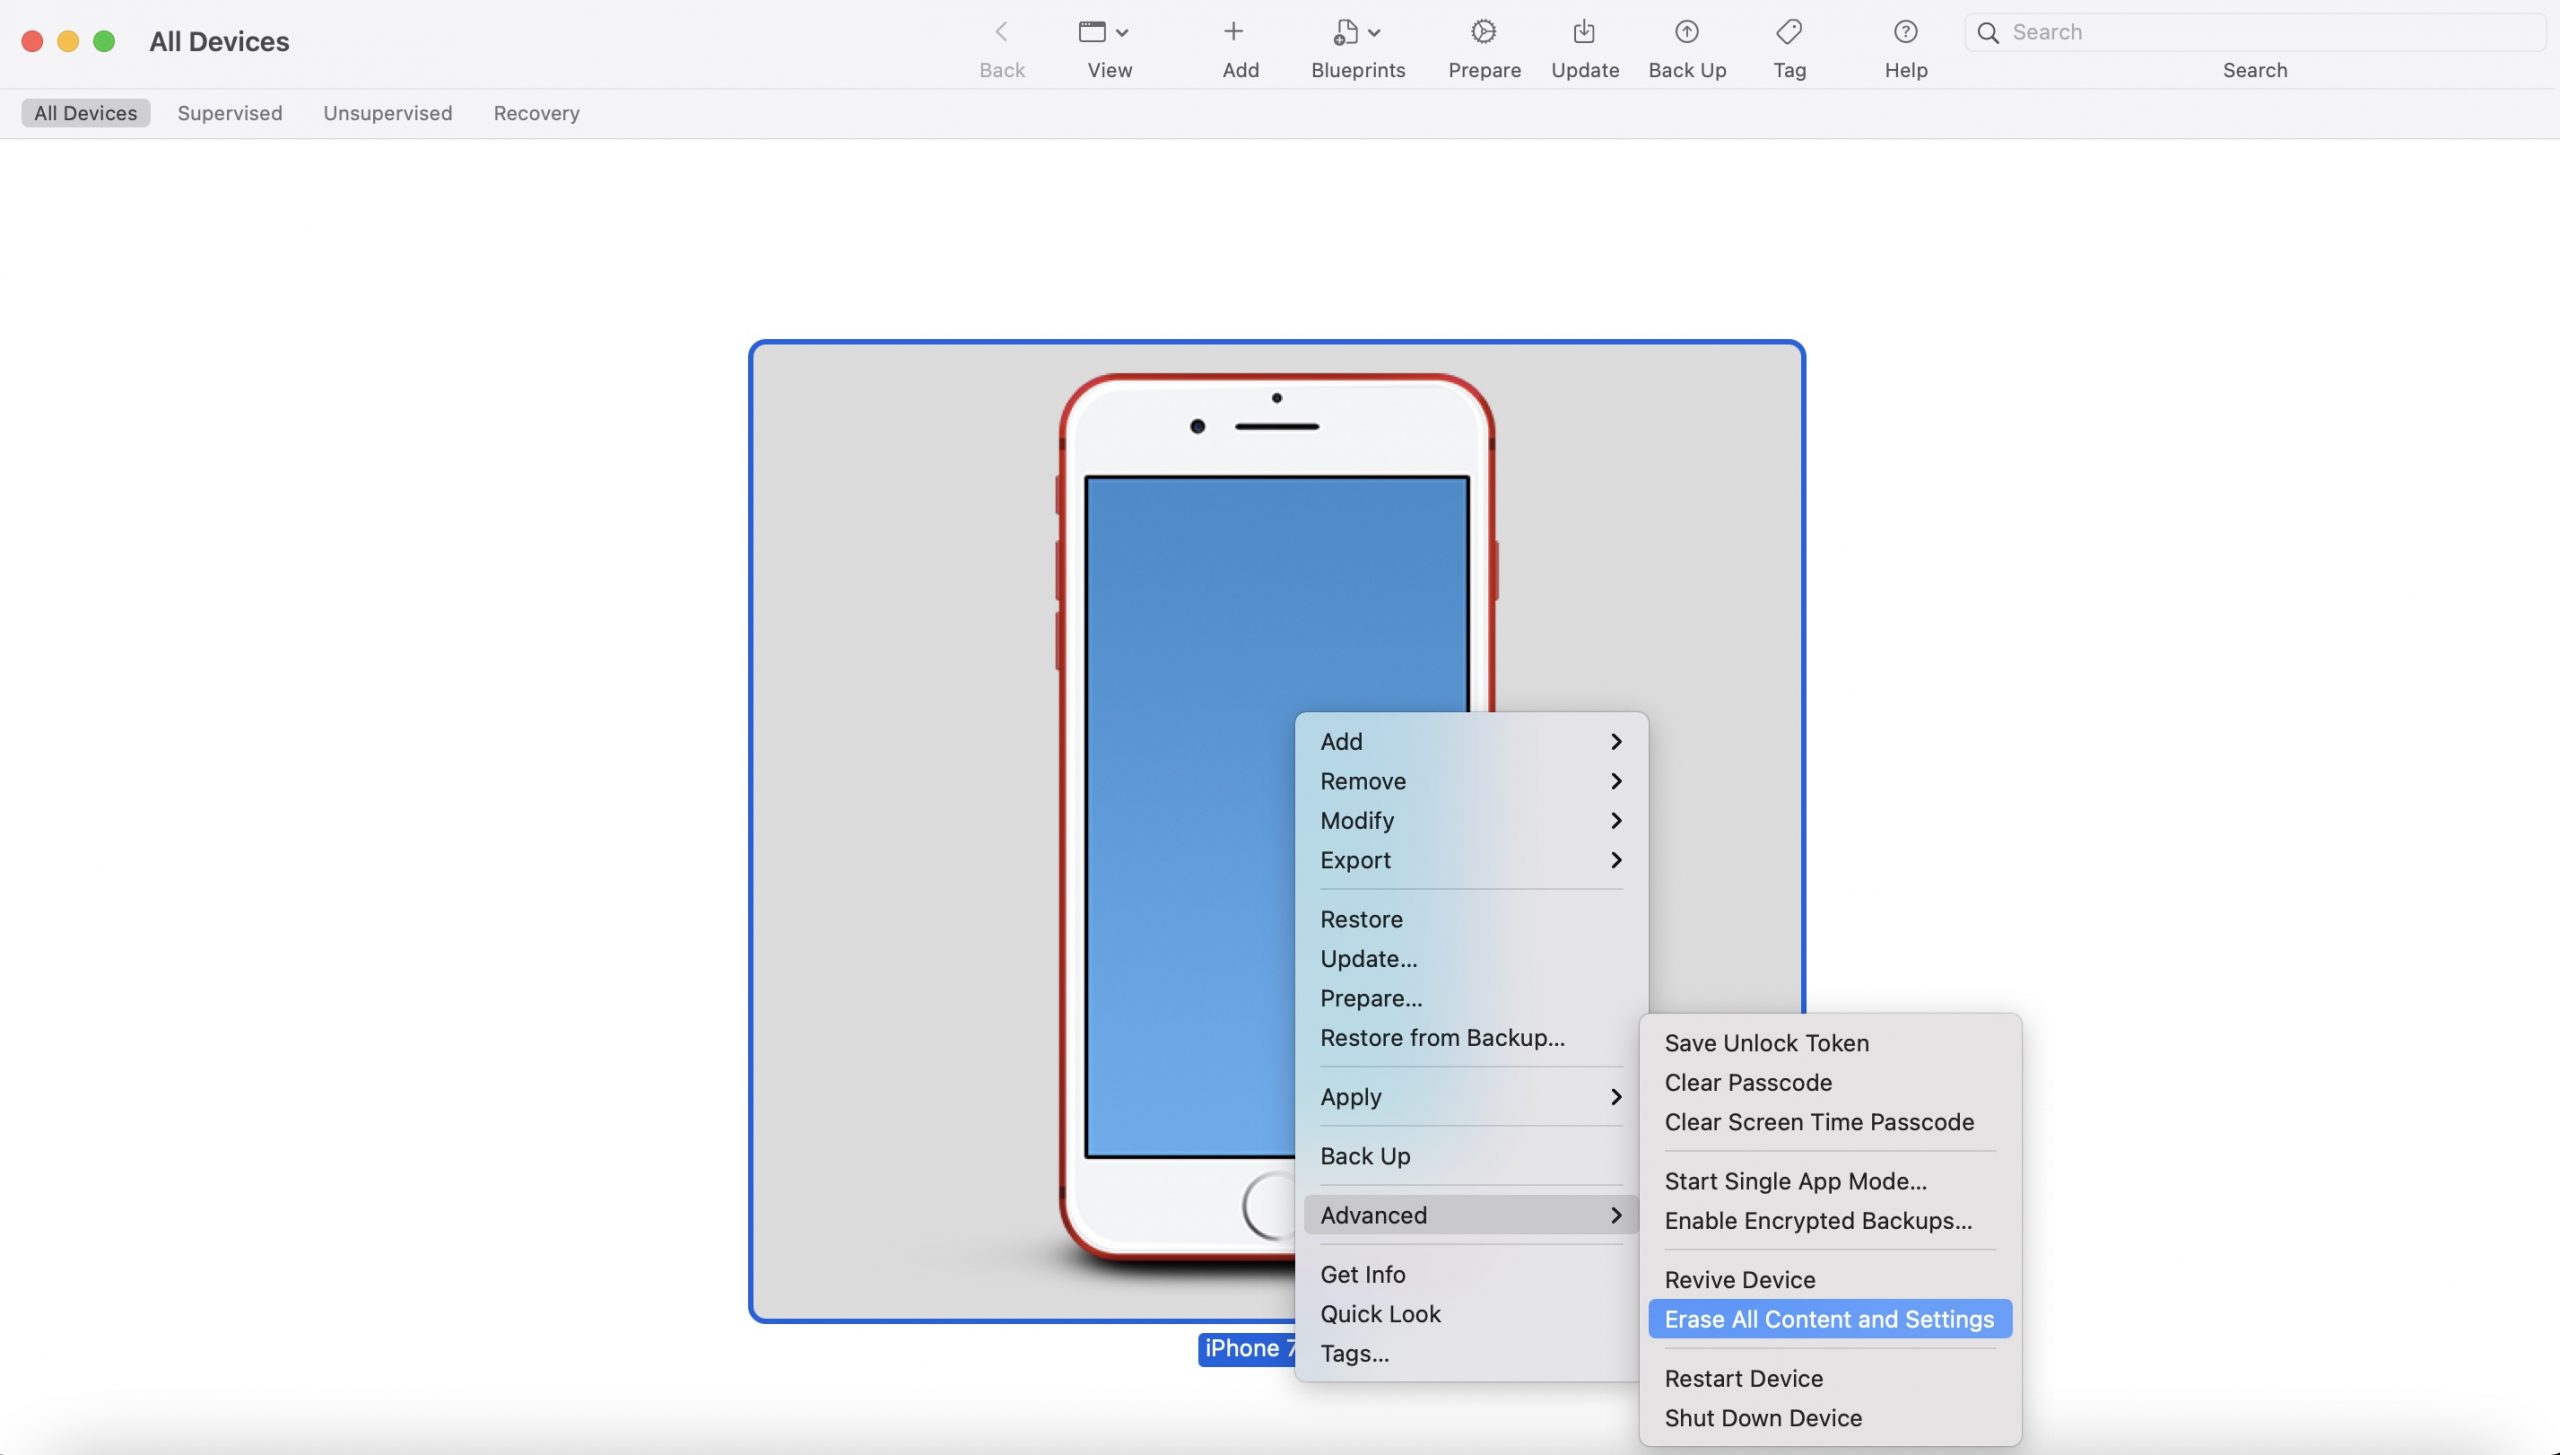Expand the Apply submenu
The image size is (2560, 1455).
coord(1471,1097)
